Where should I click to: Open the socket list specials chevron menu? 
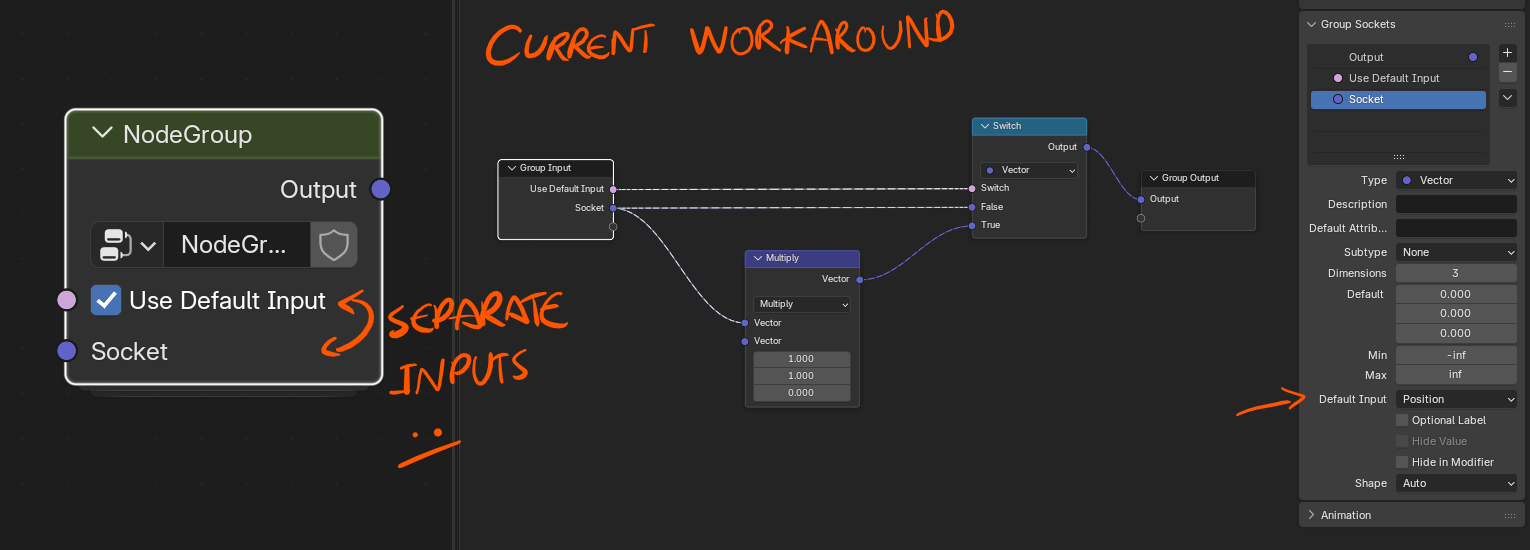[1508, 98]
